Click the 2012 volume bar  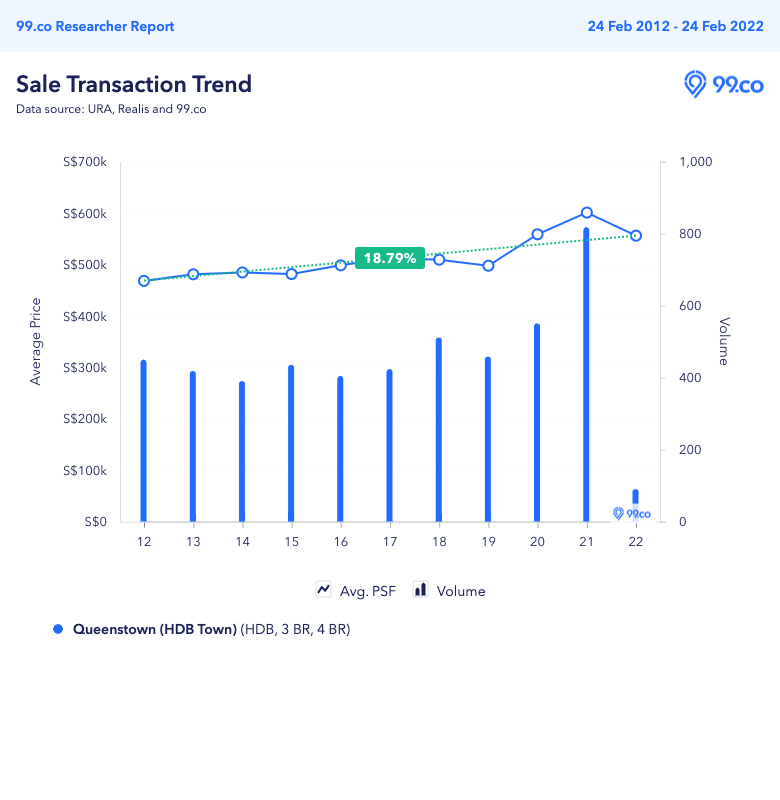pyautogui.click(x=143, y=441)
